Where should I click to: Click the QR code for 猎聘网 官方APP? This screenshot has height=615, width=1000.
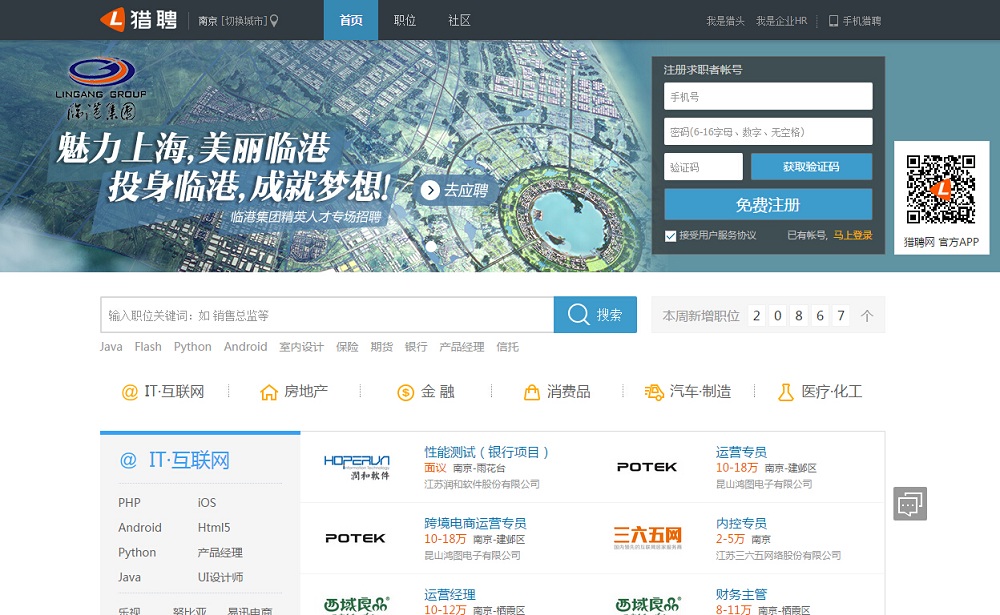[x=941, y=189]
